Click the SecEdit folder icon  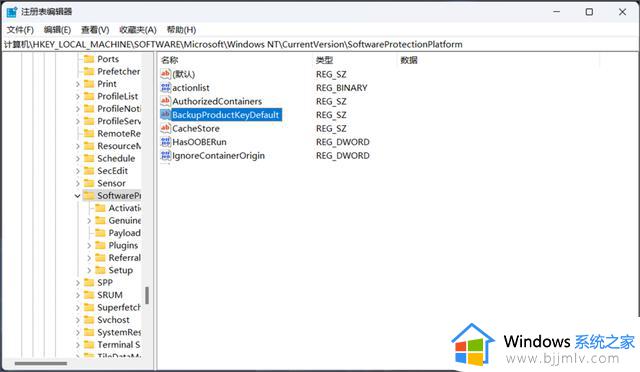pos(89,171)
